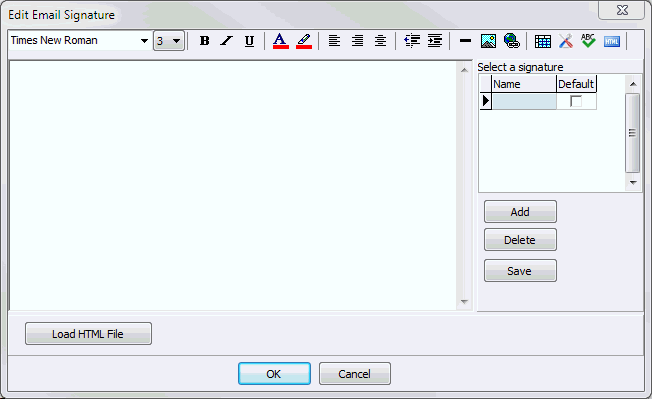Viewport: 652px width, 399px height.
Task: Insert a horizontal line
Action: (x=465, y=41)
